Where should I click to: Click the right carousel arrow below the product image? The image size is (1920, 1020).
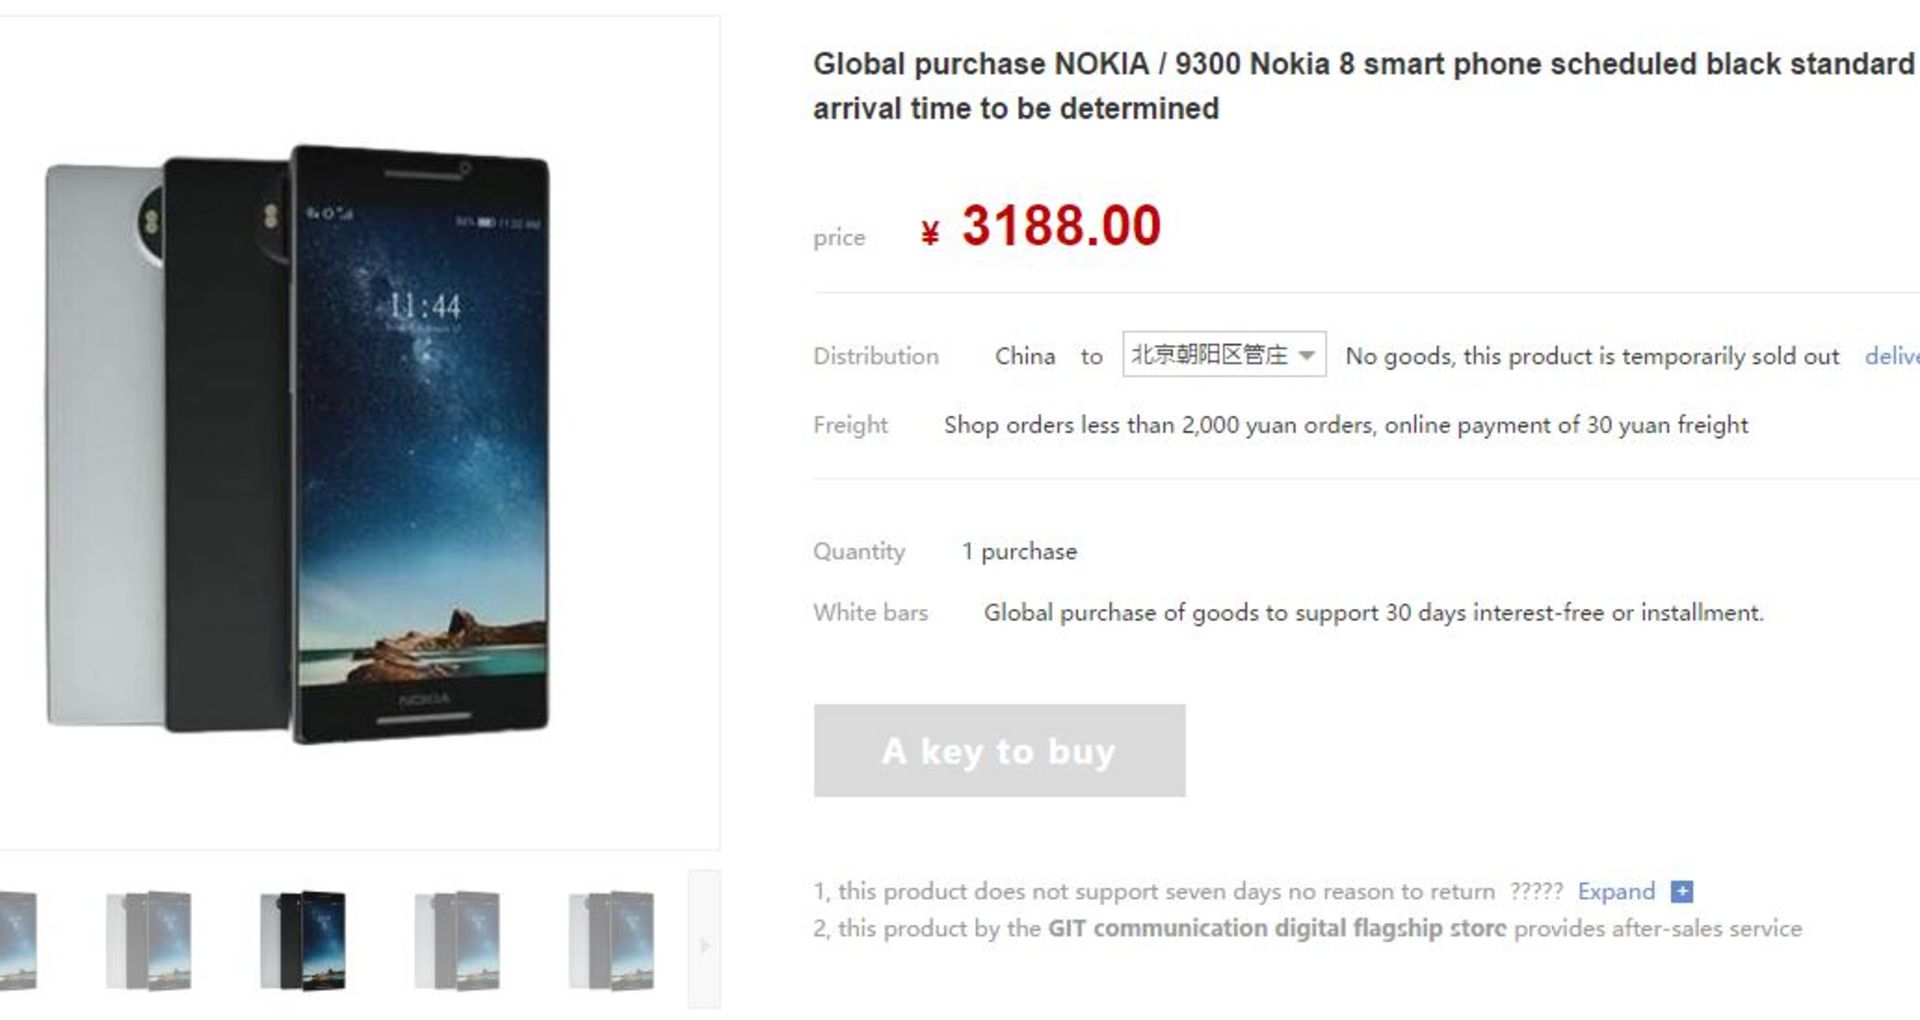tap(703, 943)
